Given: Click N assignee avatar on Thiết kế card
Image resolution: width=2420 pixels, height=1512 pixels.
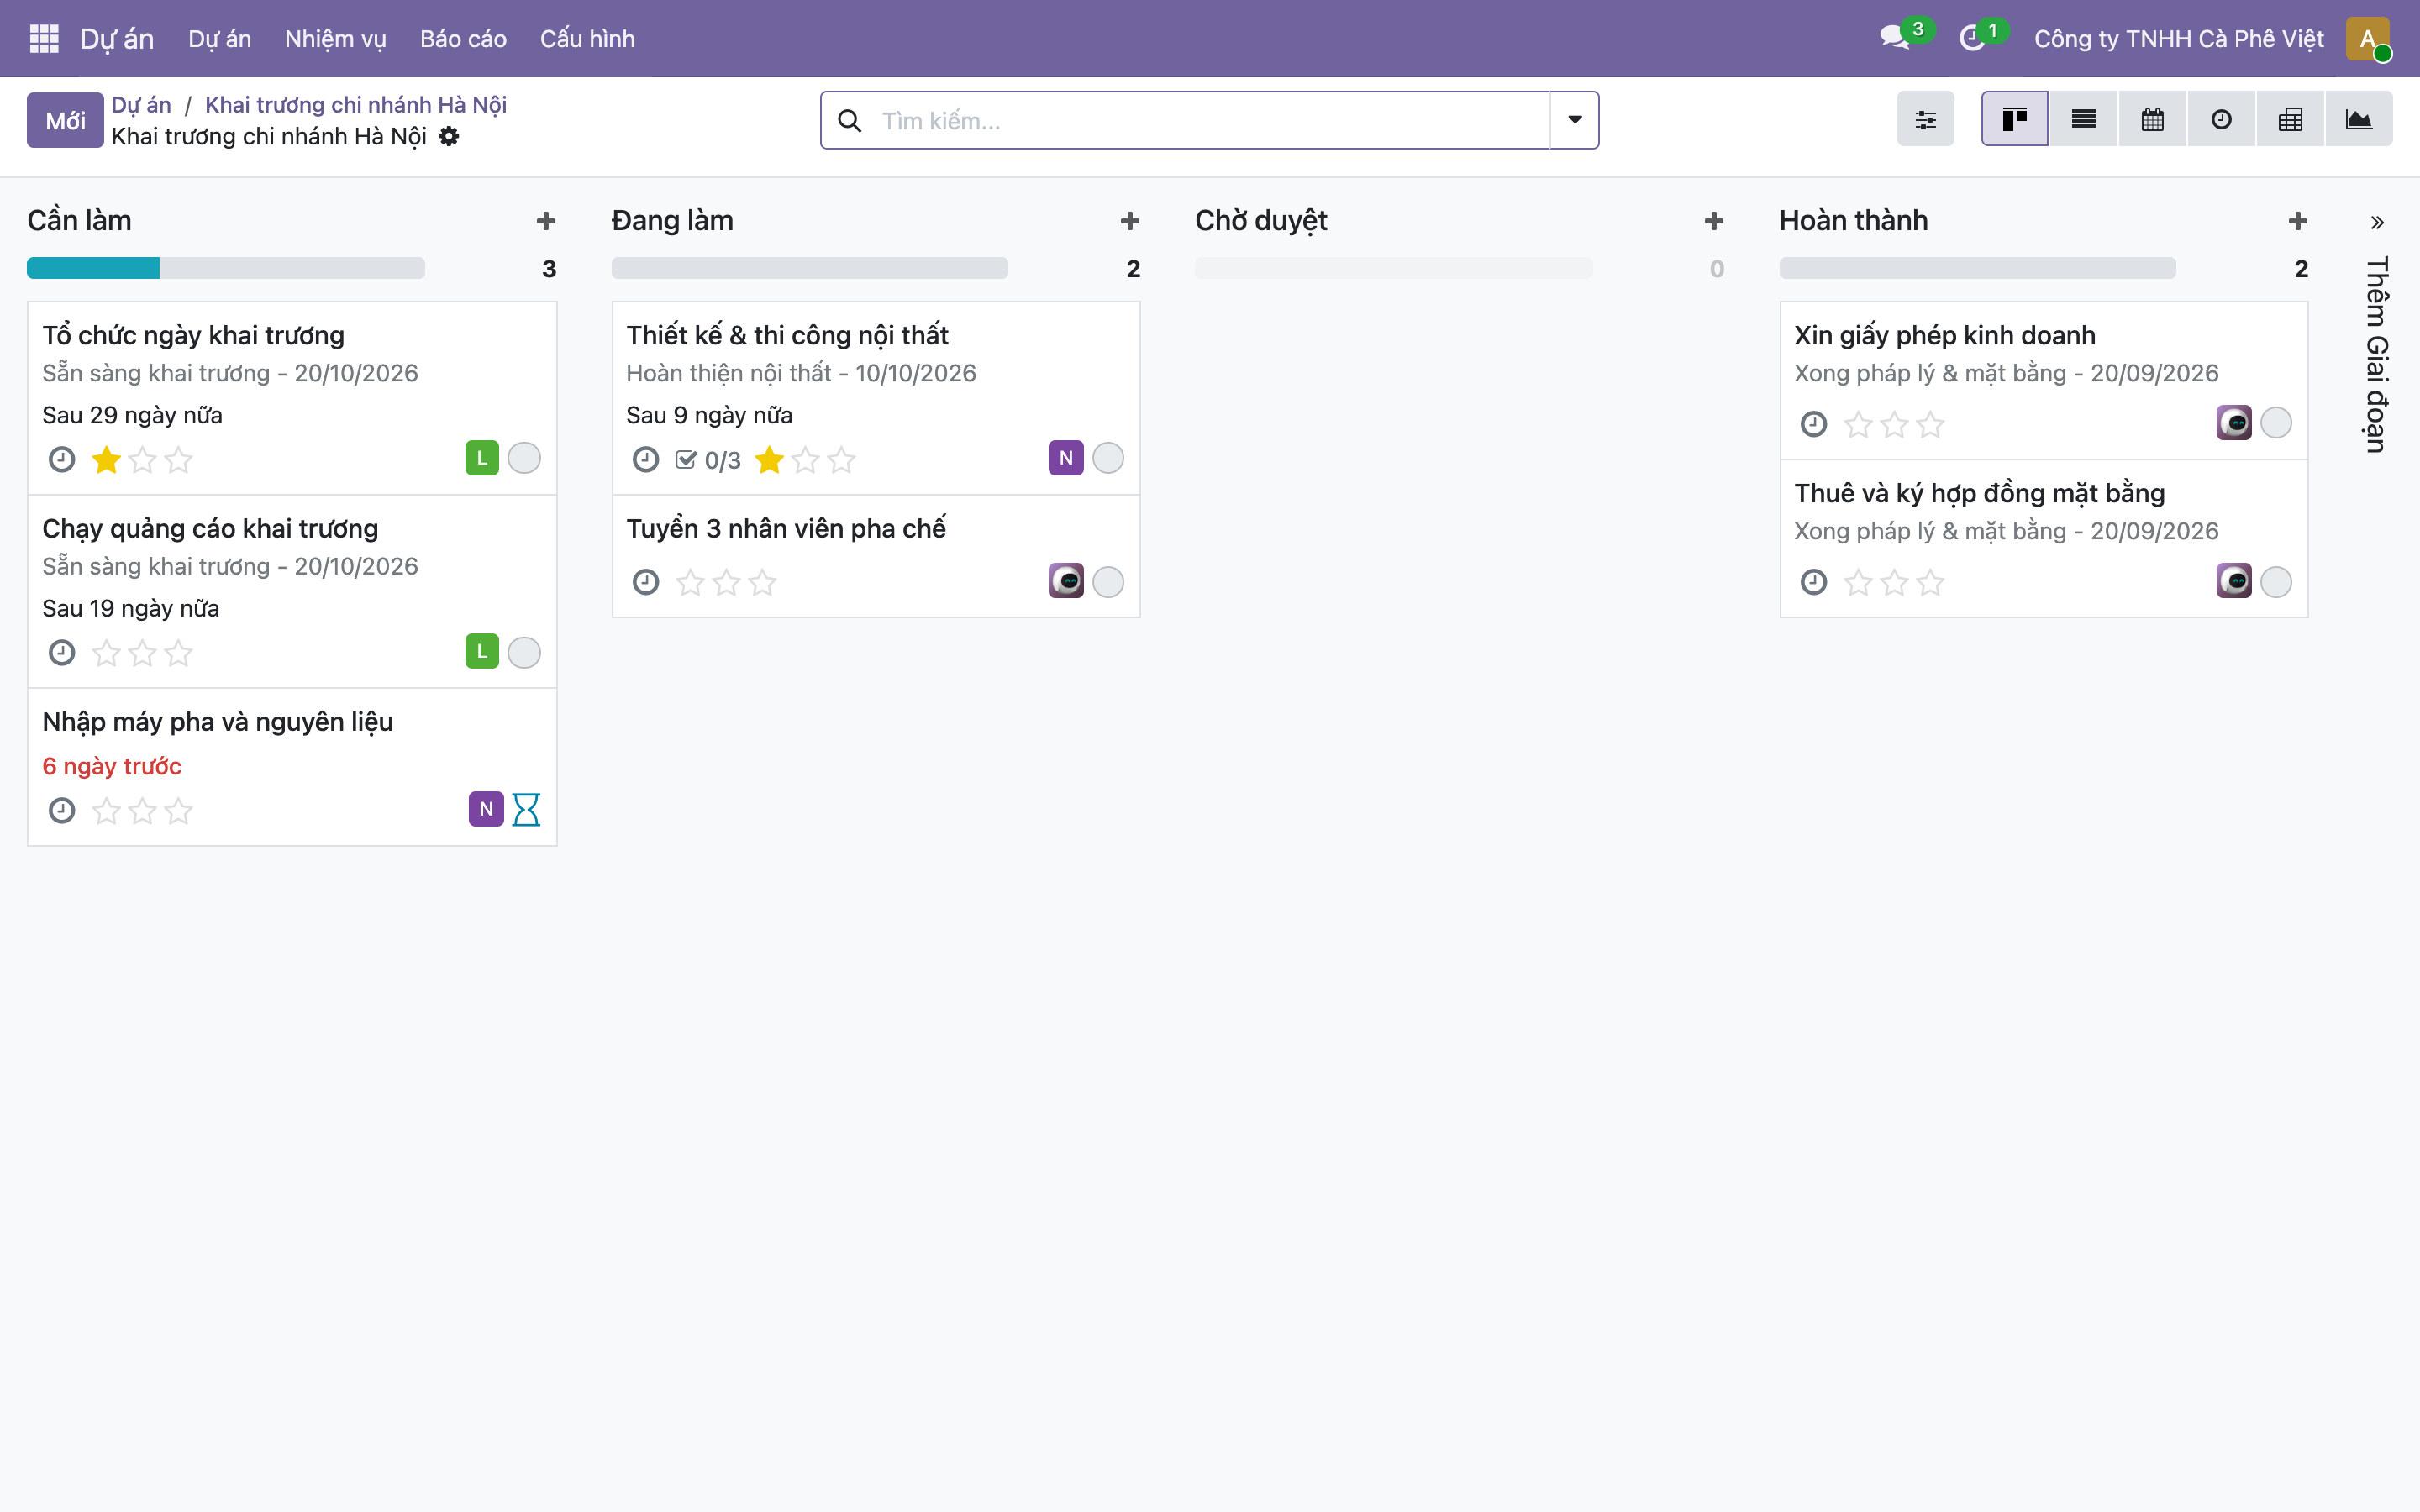Looking at the screenshot, I should pyautogui.click(x=1066, y=458).
